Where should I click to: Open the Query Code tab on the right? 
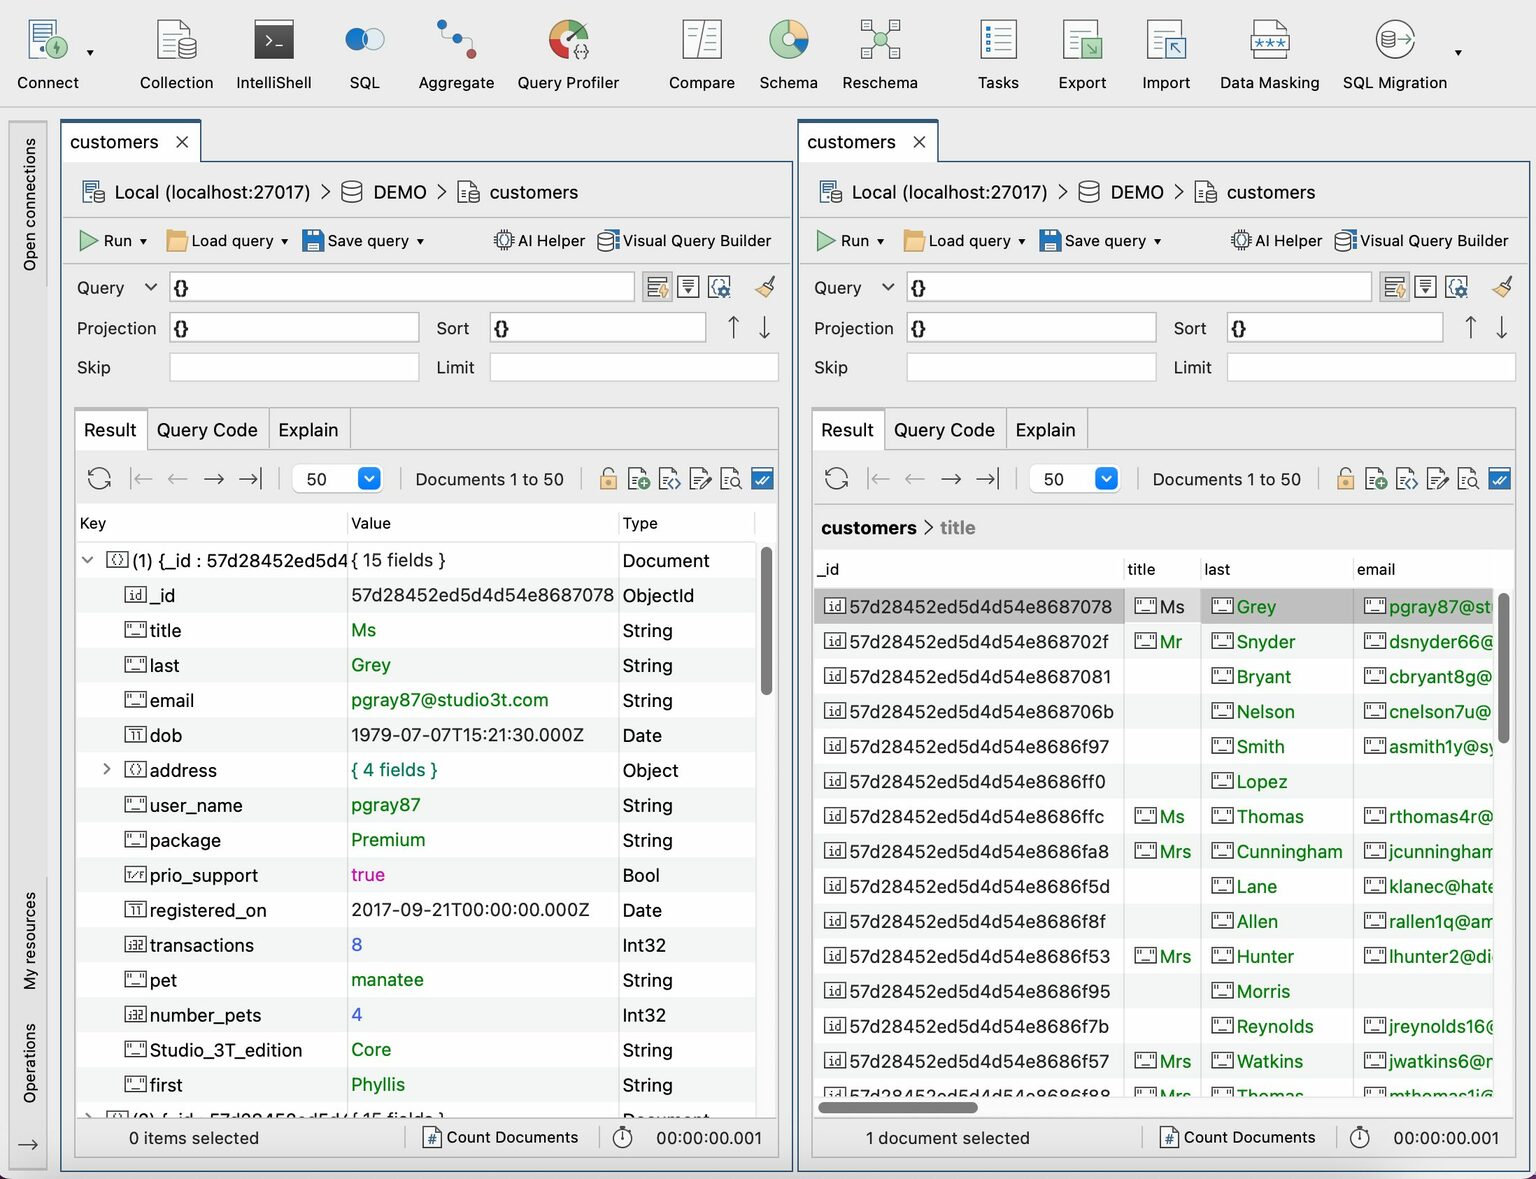tap(943, 429)
